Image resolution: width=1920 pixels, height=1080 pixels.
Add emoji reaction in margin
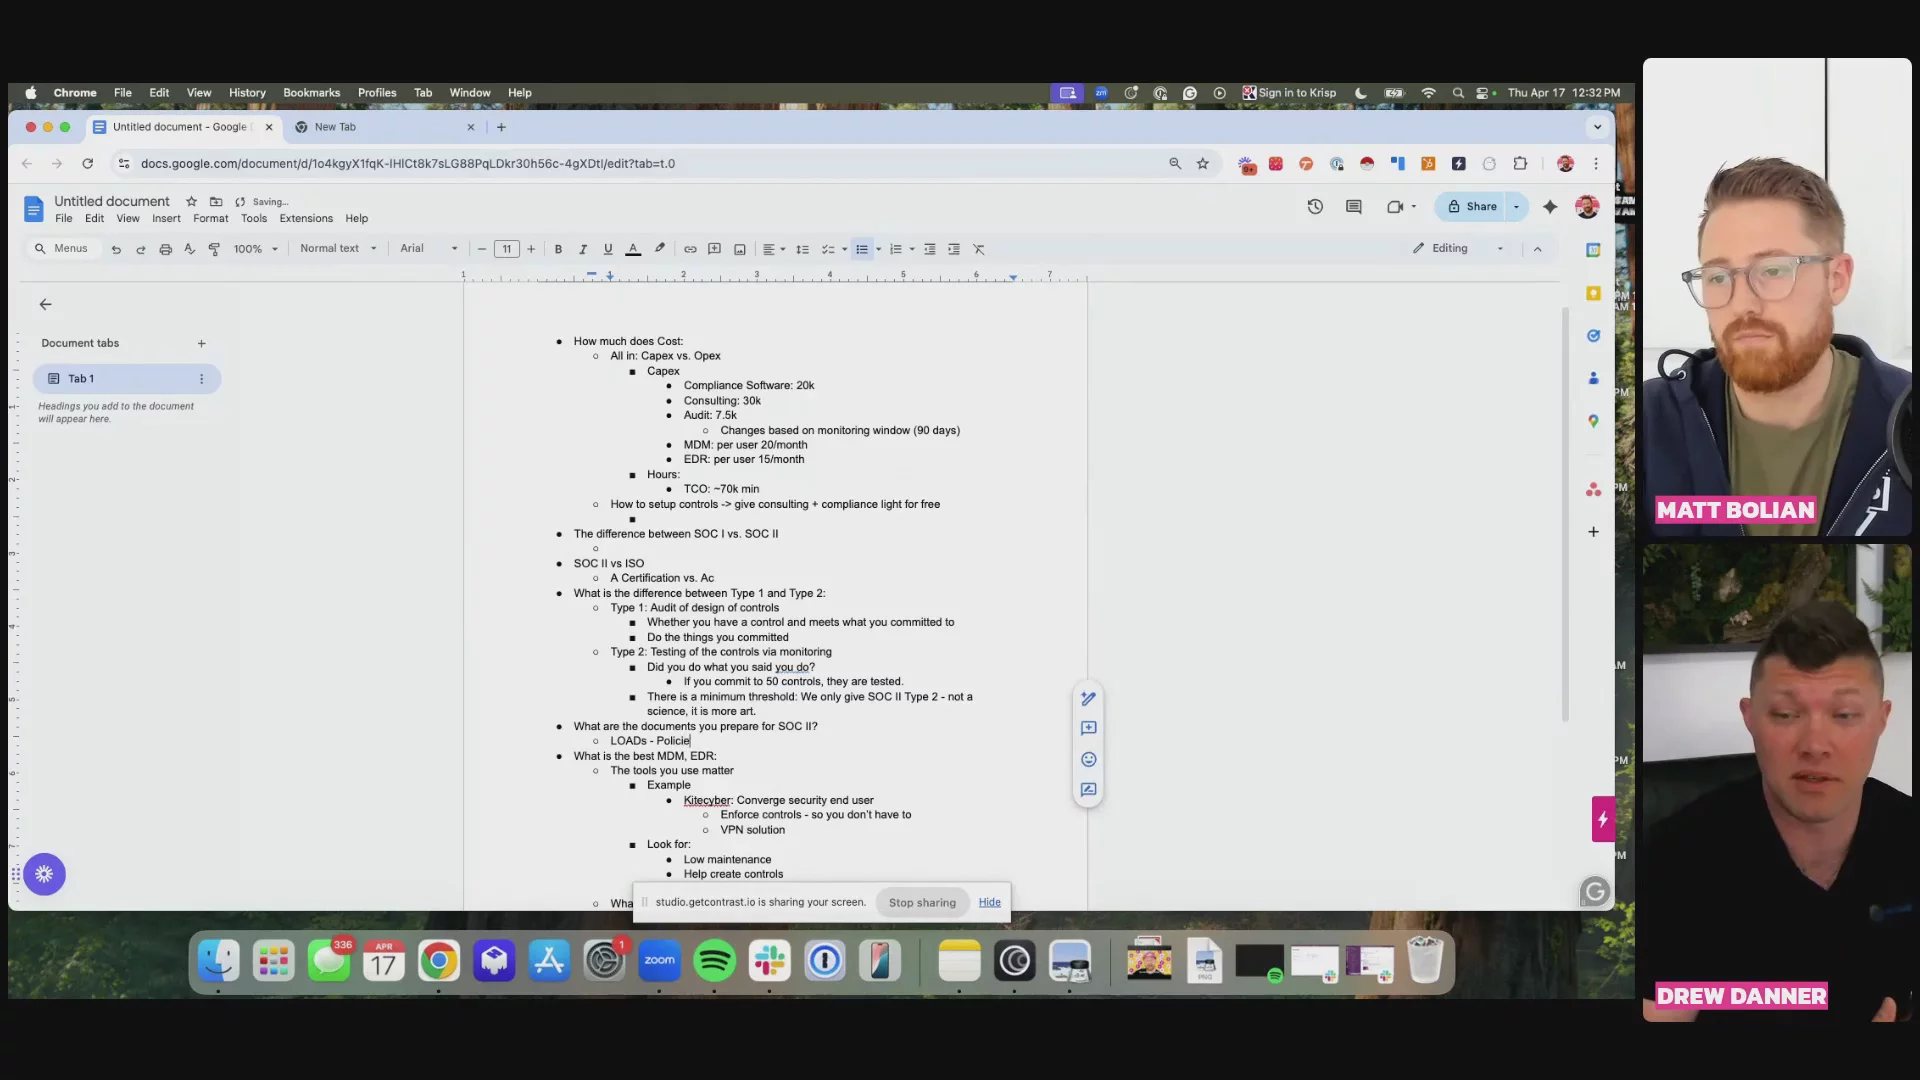(x=1089, y=759)
